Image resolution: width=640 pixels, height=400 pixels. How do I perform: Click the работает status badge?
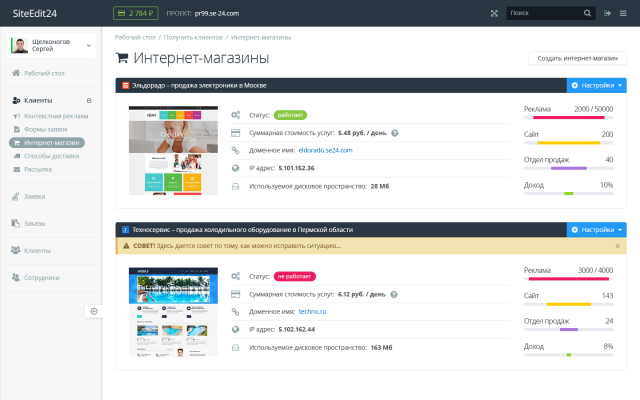pyautogui.click(x=290, y=115)
